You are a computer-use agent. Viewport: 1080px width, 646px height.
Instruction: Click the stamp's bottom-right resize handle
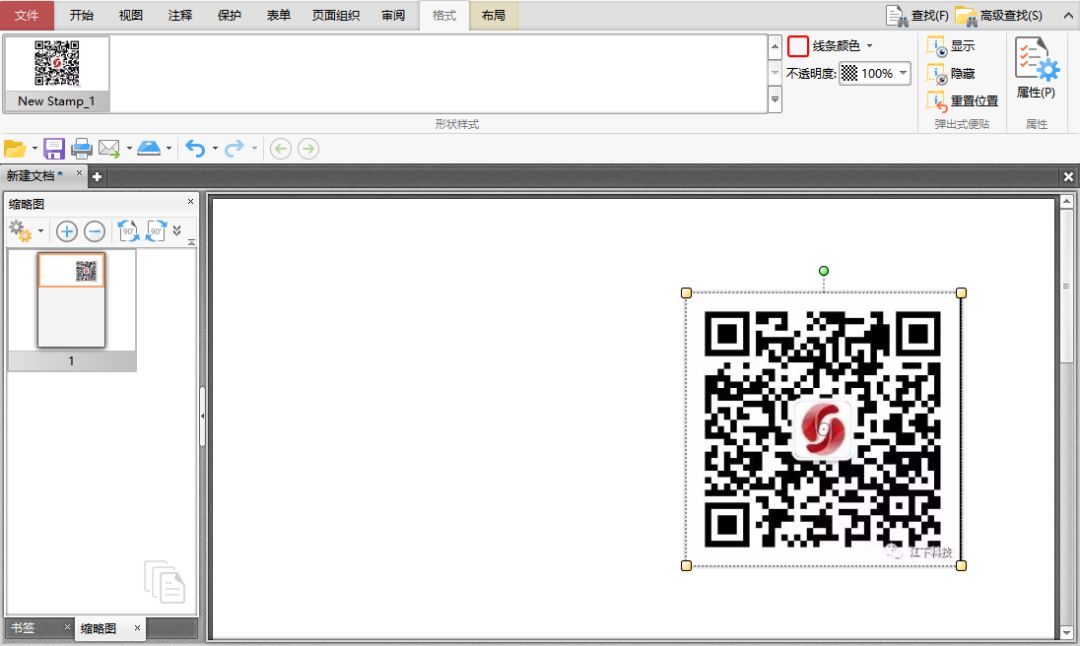pos(962,565)
